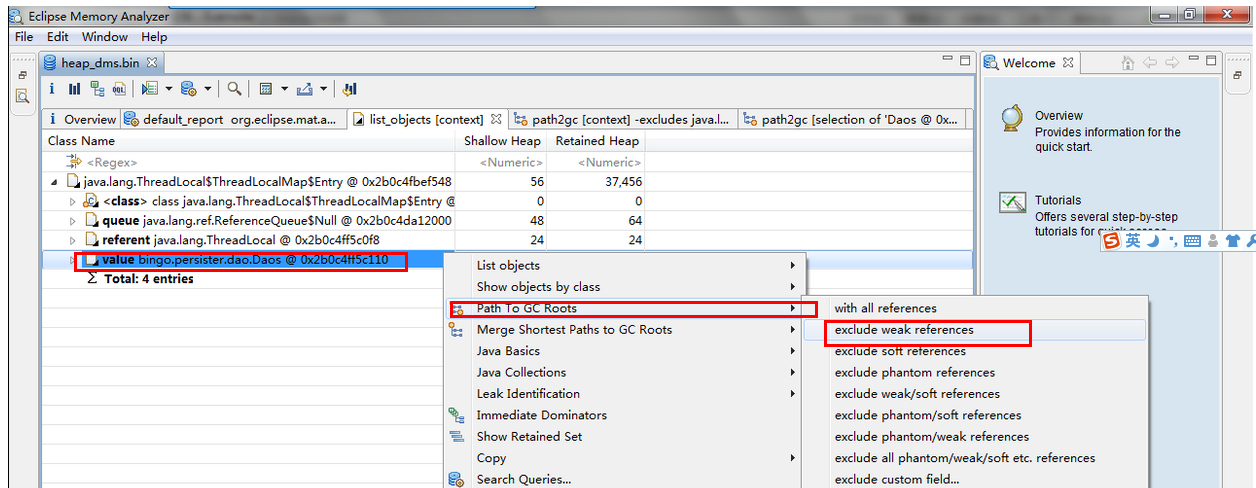This screenshot has height=488, width=1256.
Task: Select 'exclude weak references' menu entry
Action: click(904, 330)
